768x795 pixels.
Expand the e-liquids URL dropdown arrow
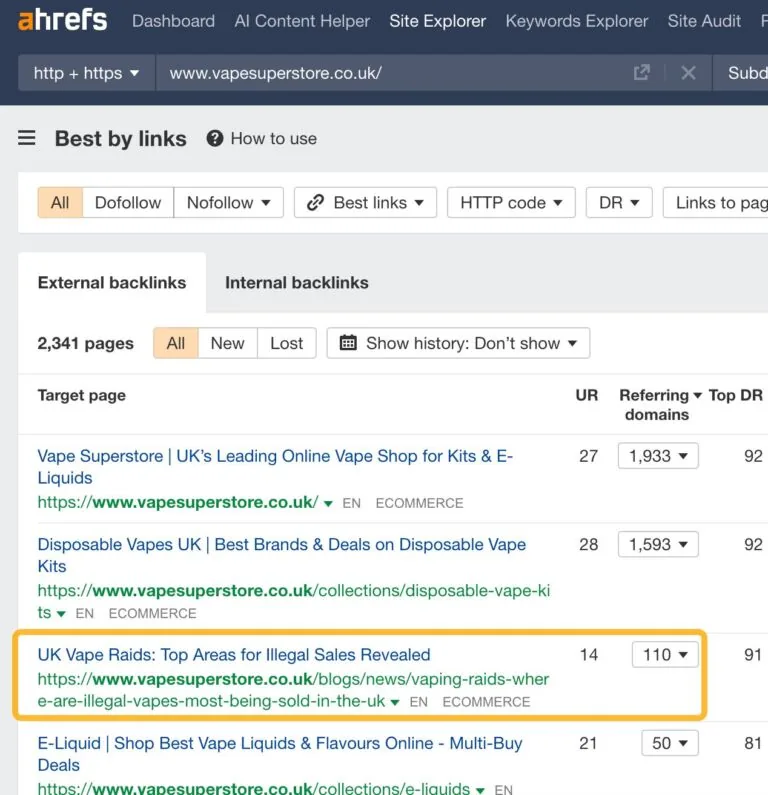[480, 790]
